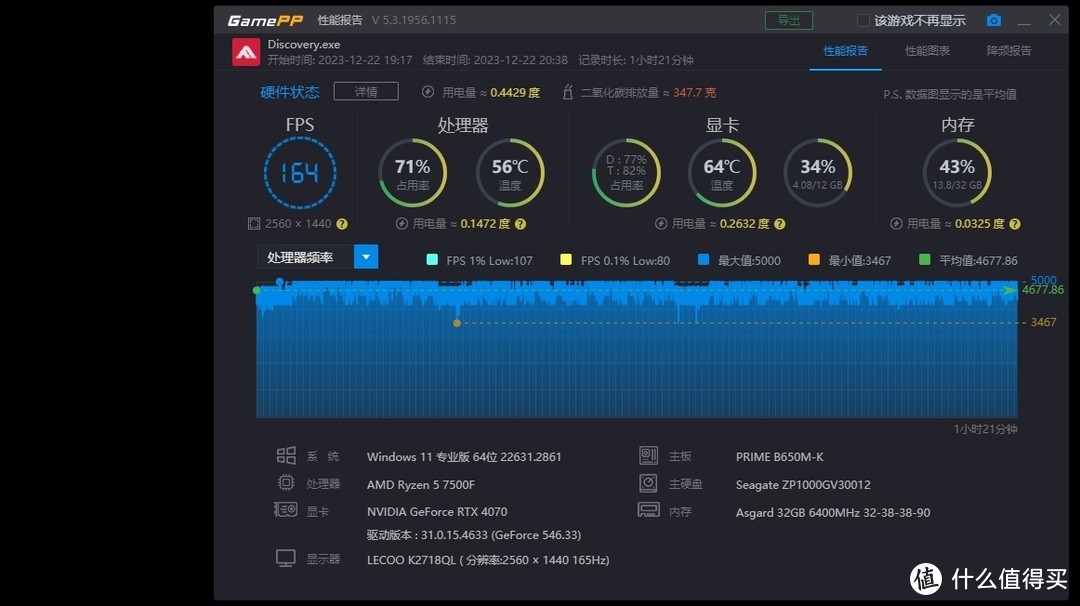Open the help icon next to 0.1472 度
Screen dimensions: 1080x606
pos(521,224)
